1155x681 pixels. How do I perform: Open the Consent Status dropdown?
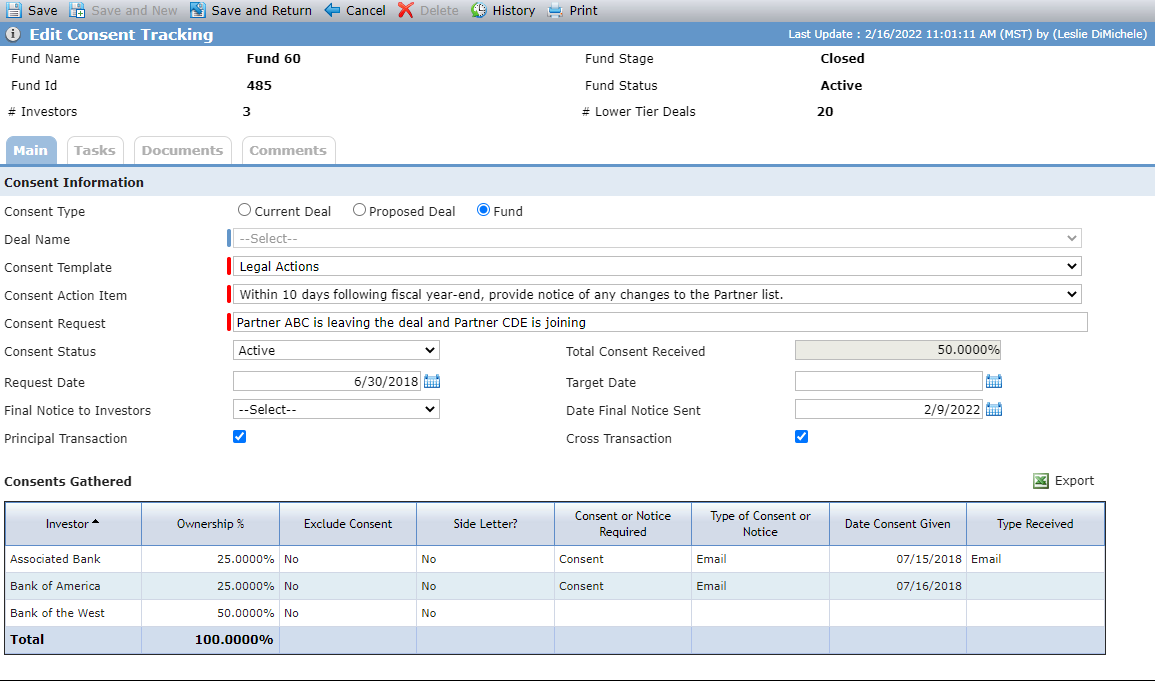(336, 350)
